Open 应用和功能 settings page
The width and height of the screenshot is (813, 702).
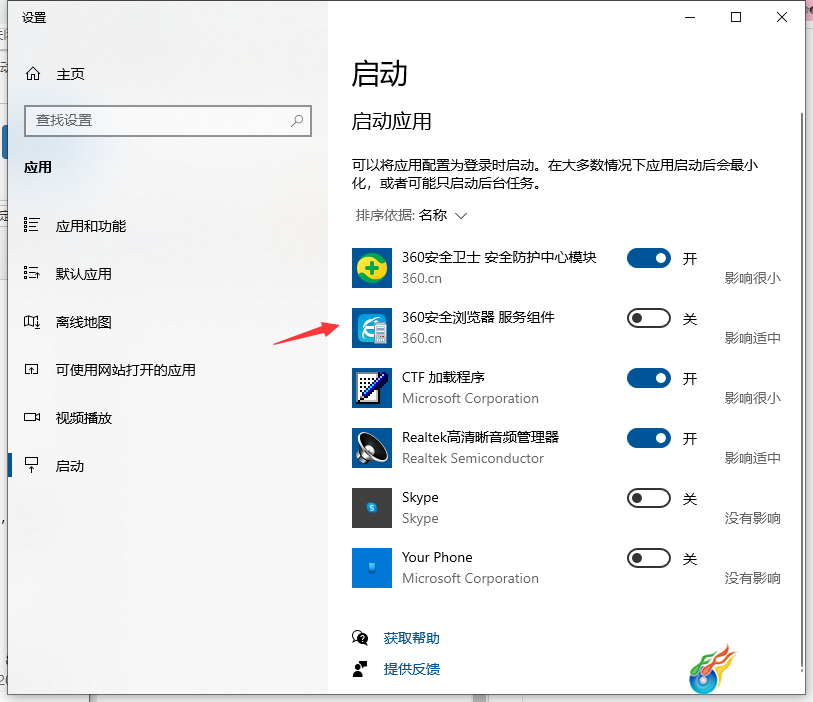[167, 226]
